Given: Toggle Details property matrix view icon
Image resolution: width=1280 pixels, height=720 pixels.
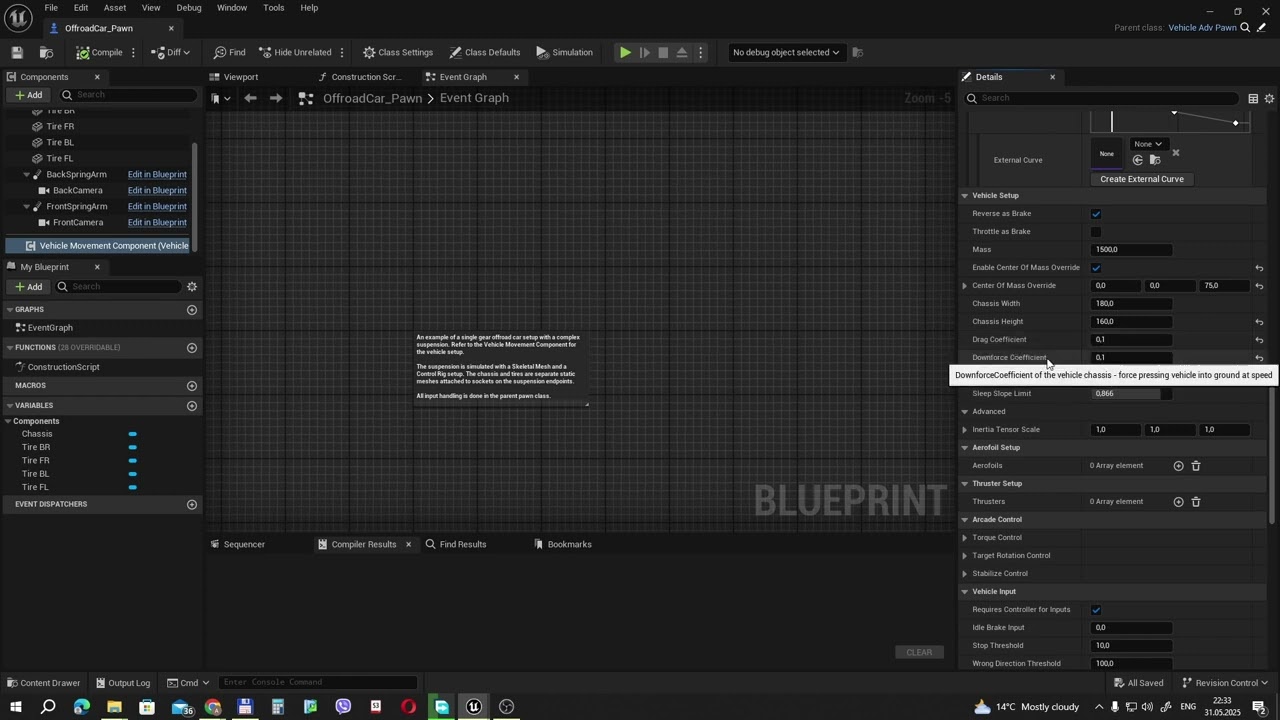Looking at the screenshot, I should (1253, 98).
